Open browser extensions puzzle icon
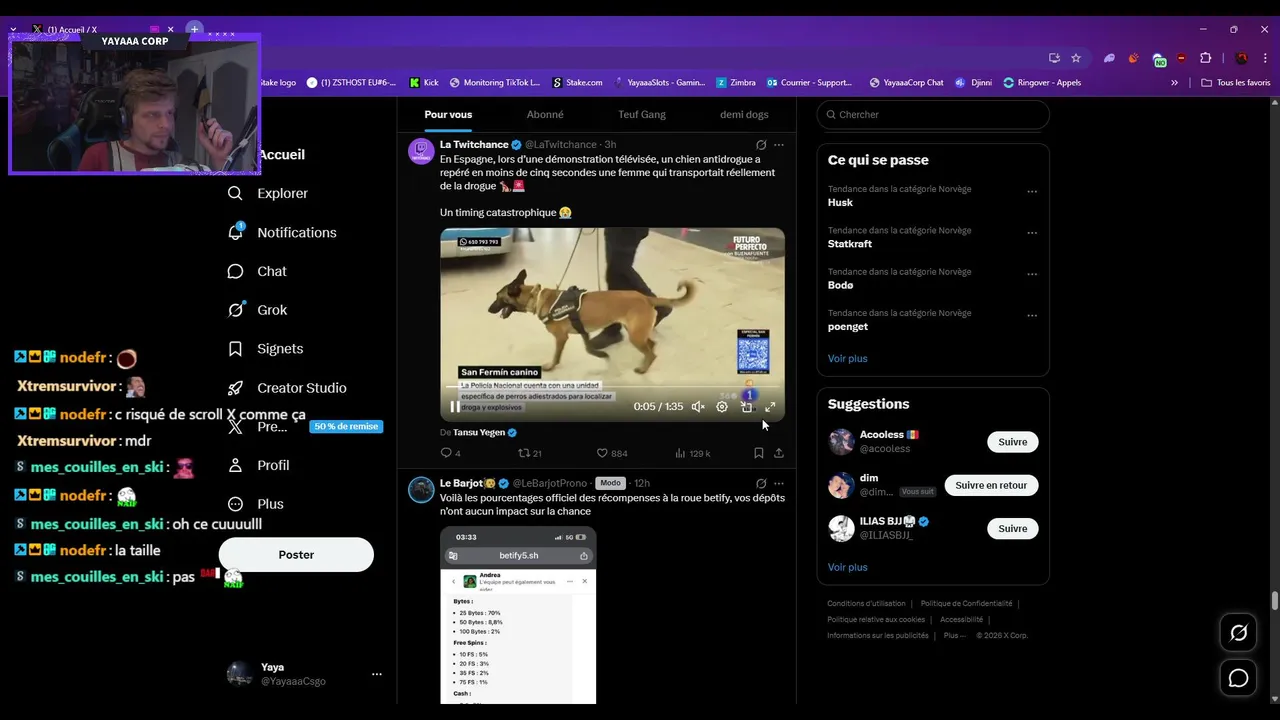 pos(1206,58)
